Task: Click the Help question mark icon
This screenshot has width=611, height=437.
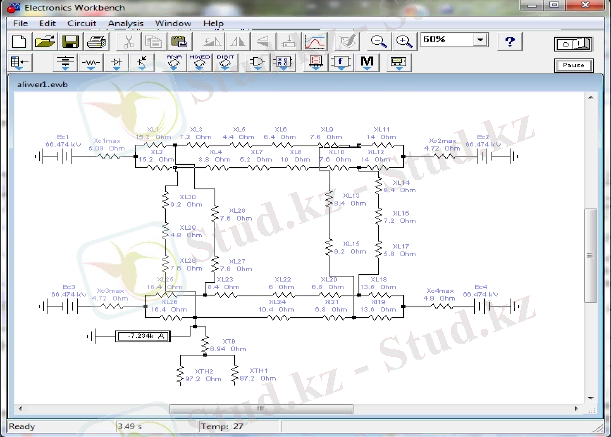Action: point(511,42)
